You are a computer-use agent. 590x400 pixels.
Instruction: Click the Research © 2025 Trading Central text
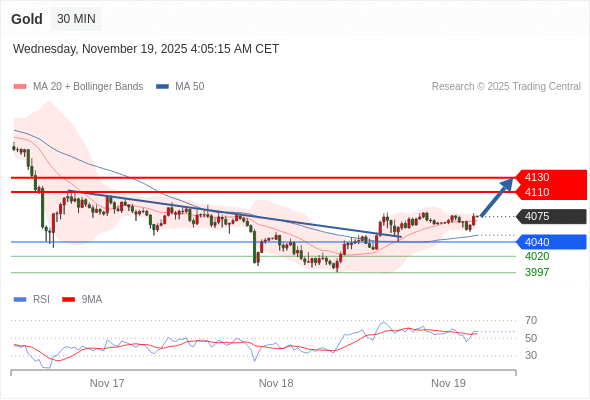(506, 87)
